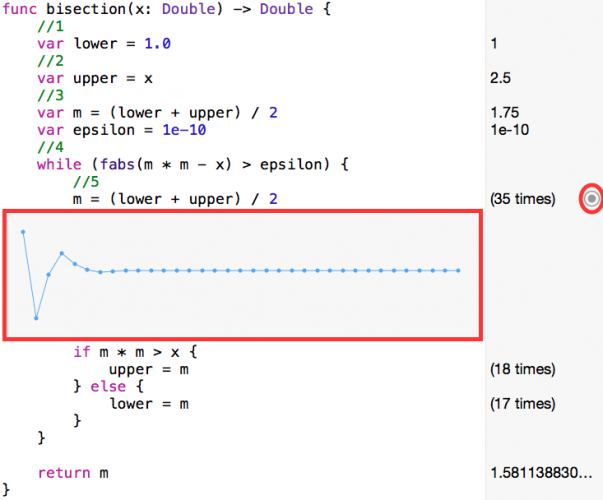Click the "//3" comment line
This screenshot has width=603, height=500.
(x=50, y=95)
